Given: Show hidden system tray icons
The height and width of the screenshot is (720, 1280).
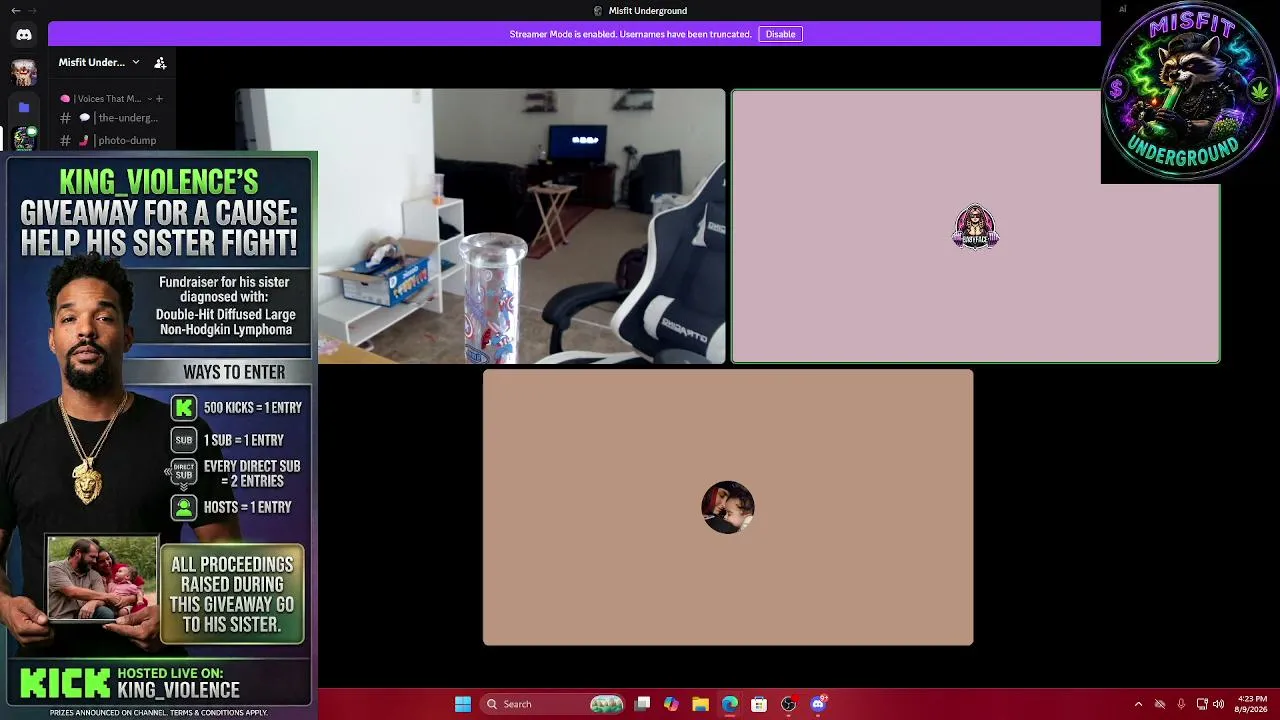Looking at the screenshot, I should point(1138,704).
